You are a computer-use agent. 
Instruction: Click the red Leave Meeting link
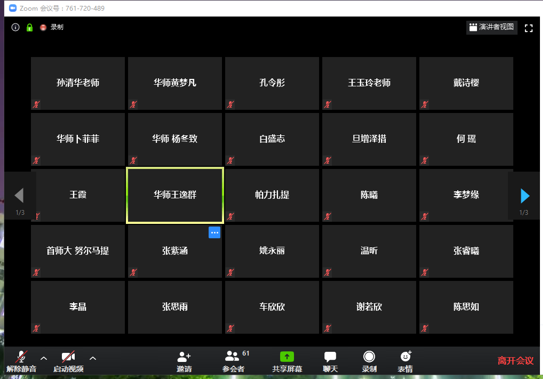[515, 361]
